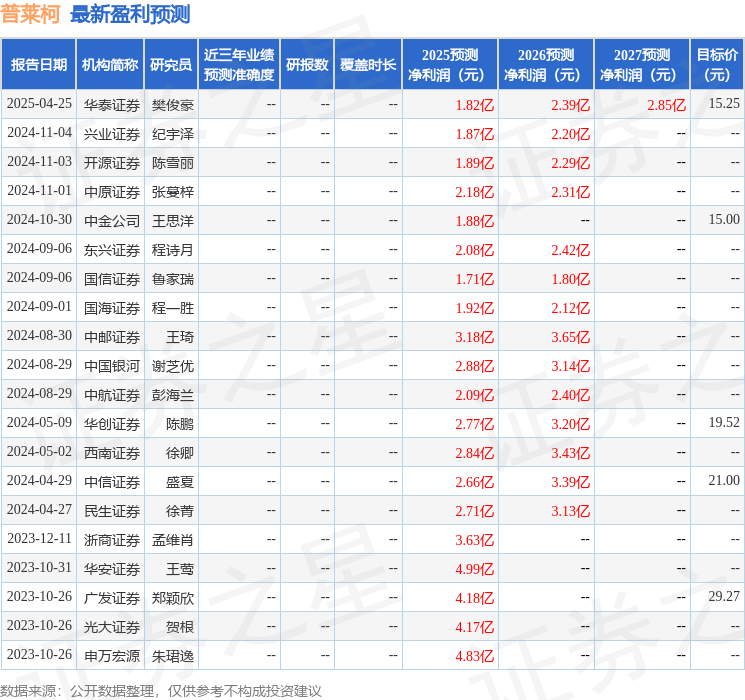745x700 pixels.
Task: Click the 报告日期 column header
Action: (38, 65)
